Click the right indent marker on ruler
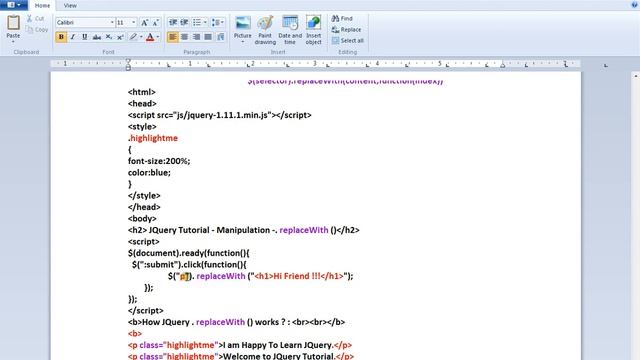Image resolution: width=640 pixels, height=360 pixels. pyautogui.click(x=503, y=65)
